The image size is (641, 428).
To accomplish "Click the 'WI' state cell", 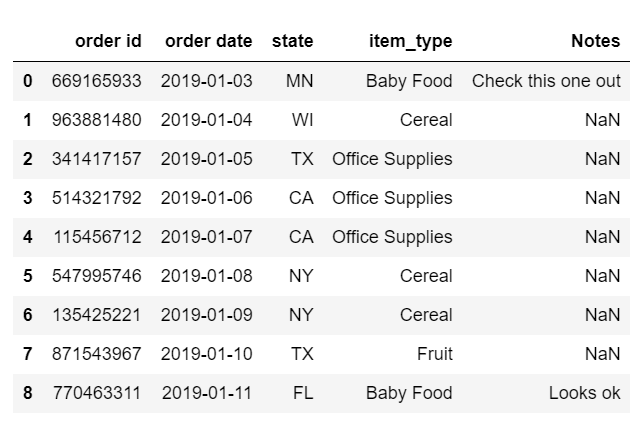I will [303, 120].
